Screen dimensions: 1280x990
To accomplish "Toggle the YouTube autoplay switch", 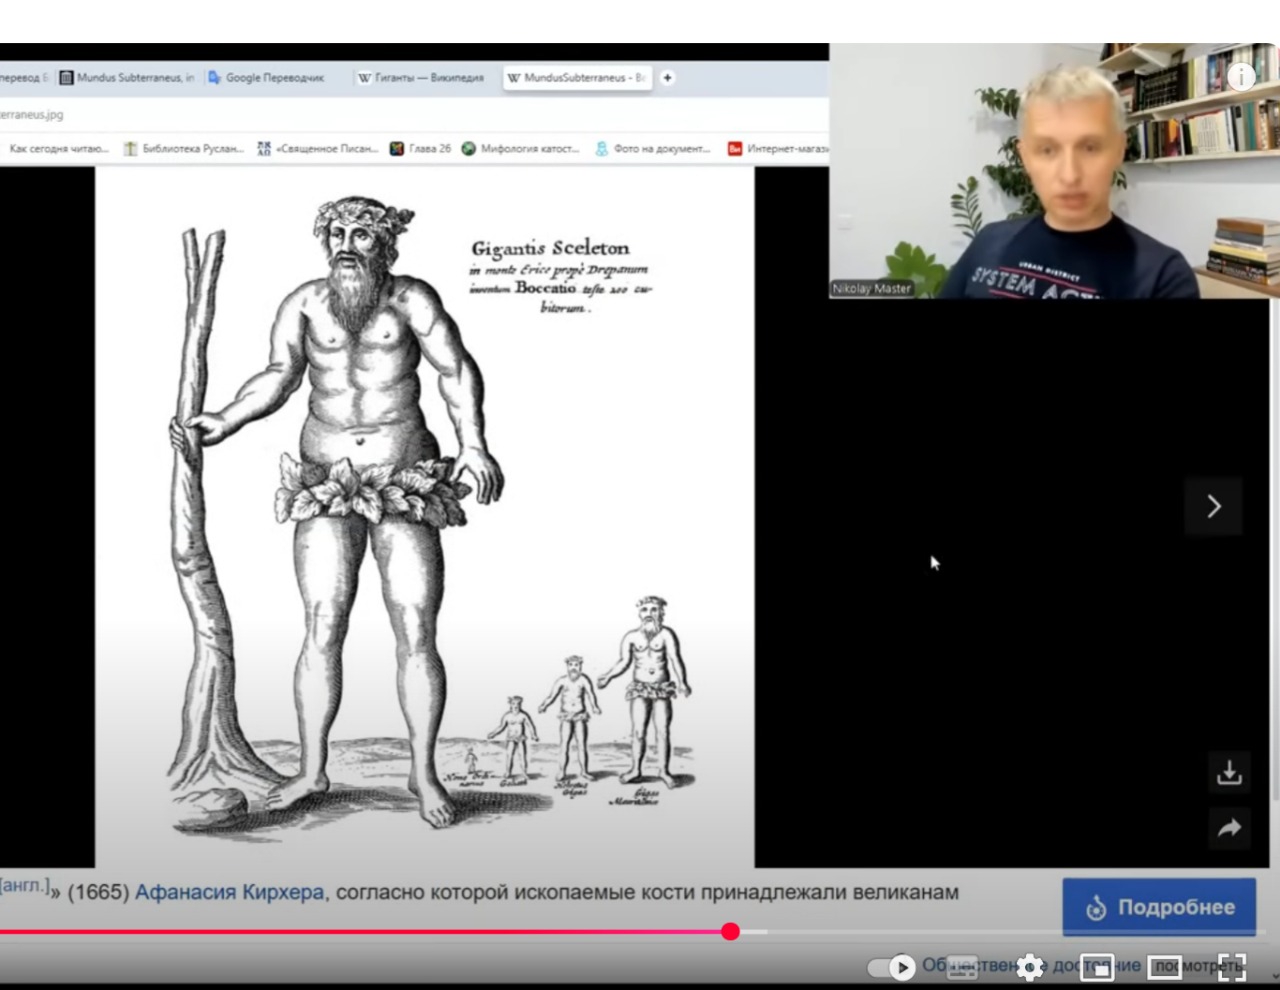I will [x=892, y=967].
